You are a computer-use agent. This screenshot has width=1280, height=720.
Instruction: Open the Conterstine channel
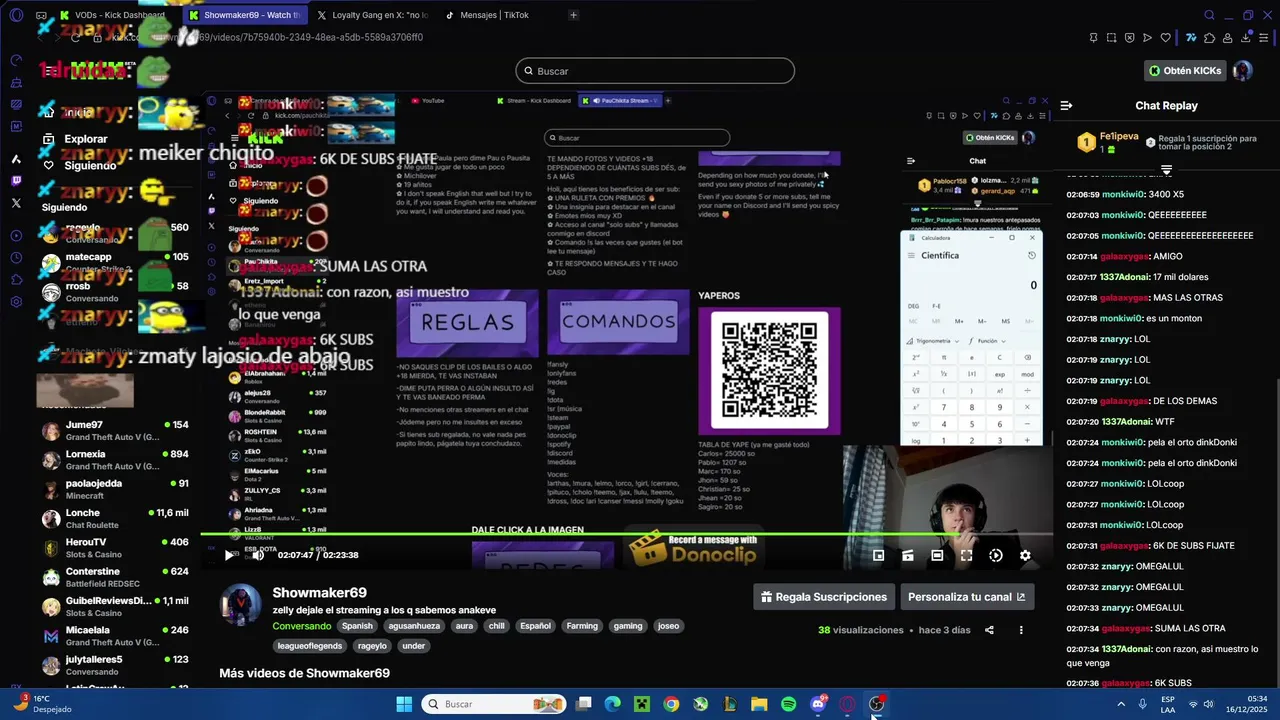(x=115, y=577)
